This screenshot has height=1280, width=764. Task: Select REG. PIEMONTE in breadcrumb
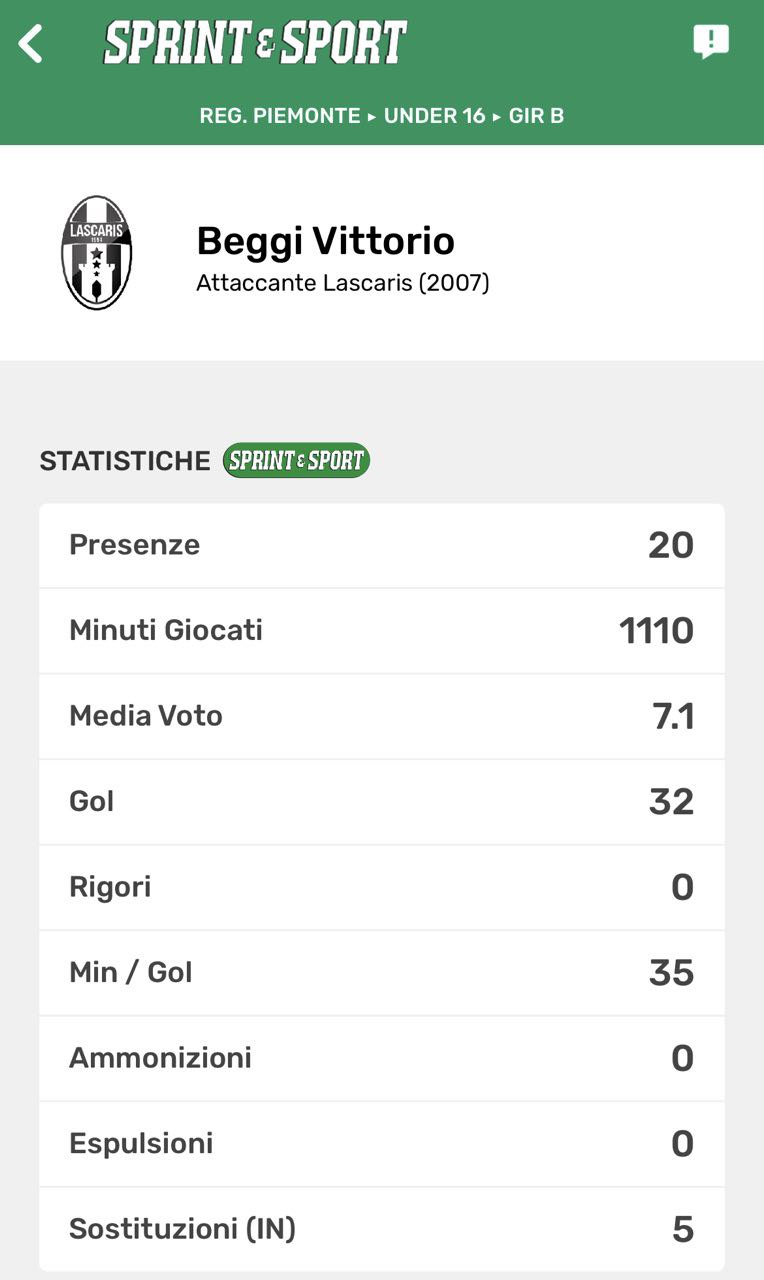coord(280,116)
